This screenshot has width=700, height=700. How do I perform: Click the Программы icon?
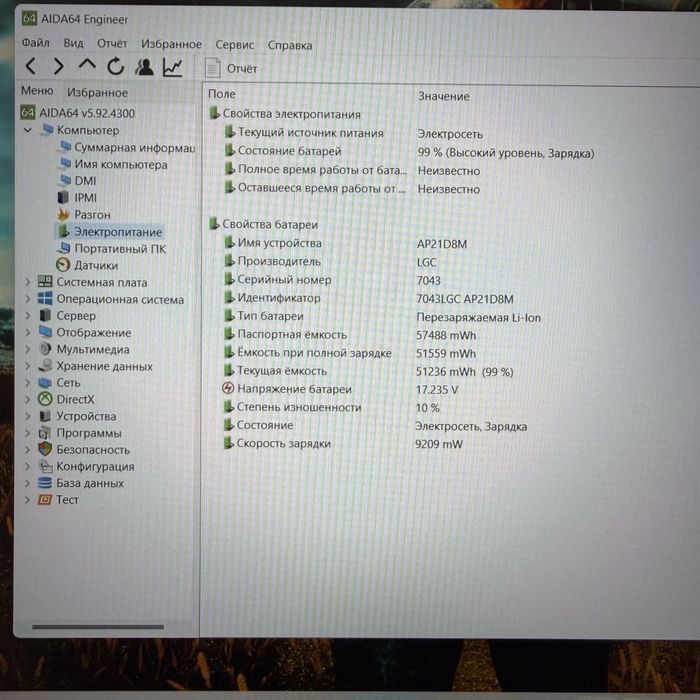coord(45,432)
